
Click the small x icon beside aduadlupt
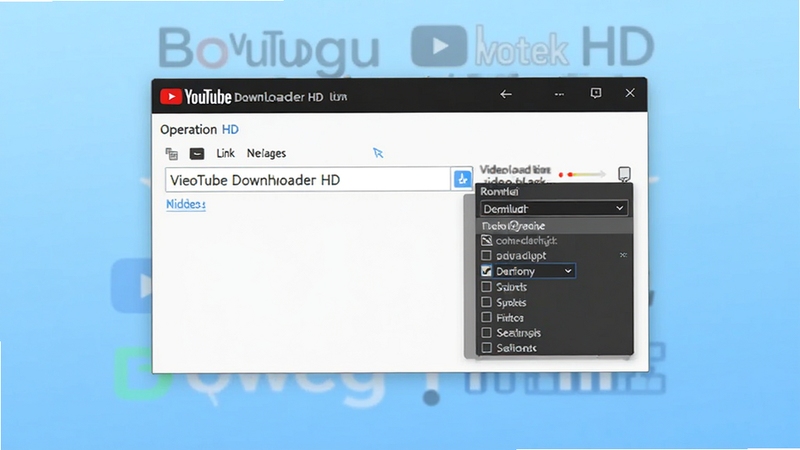tap(623, 255)
